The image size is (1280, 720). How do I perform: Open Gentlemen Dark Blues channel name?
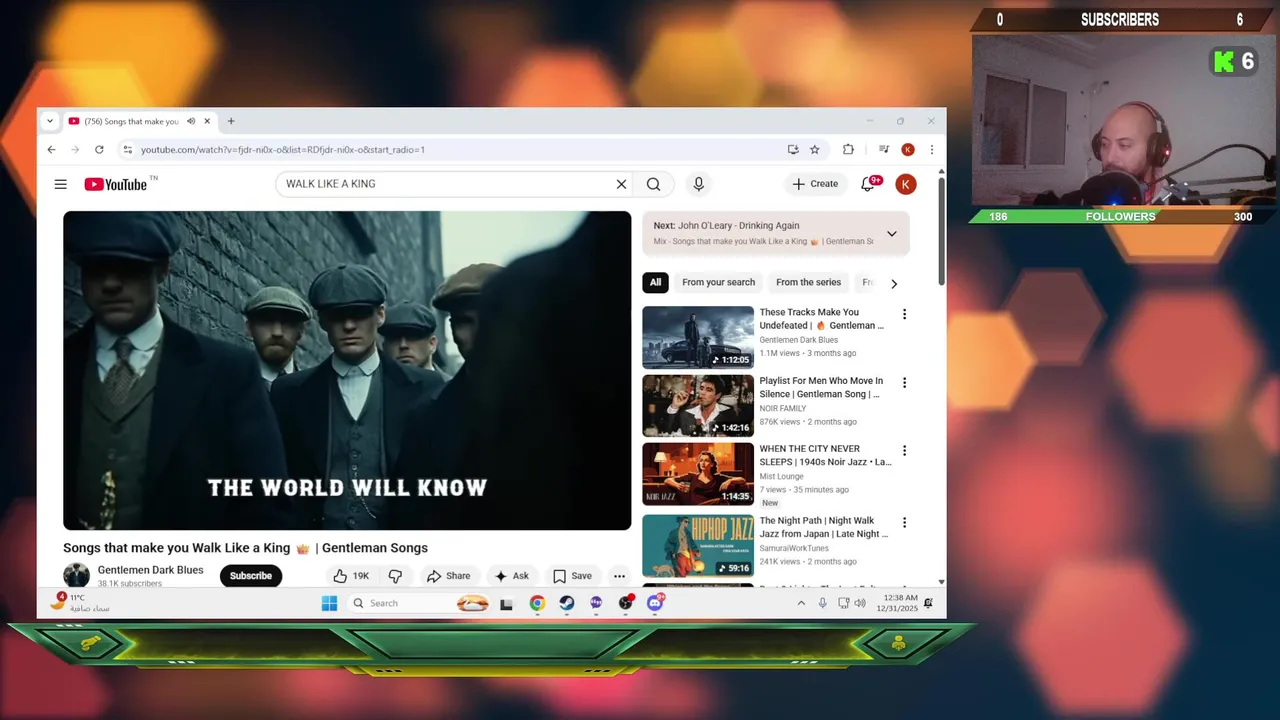pyautogui.click(x=150, y=570)
